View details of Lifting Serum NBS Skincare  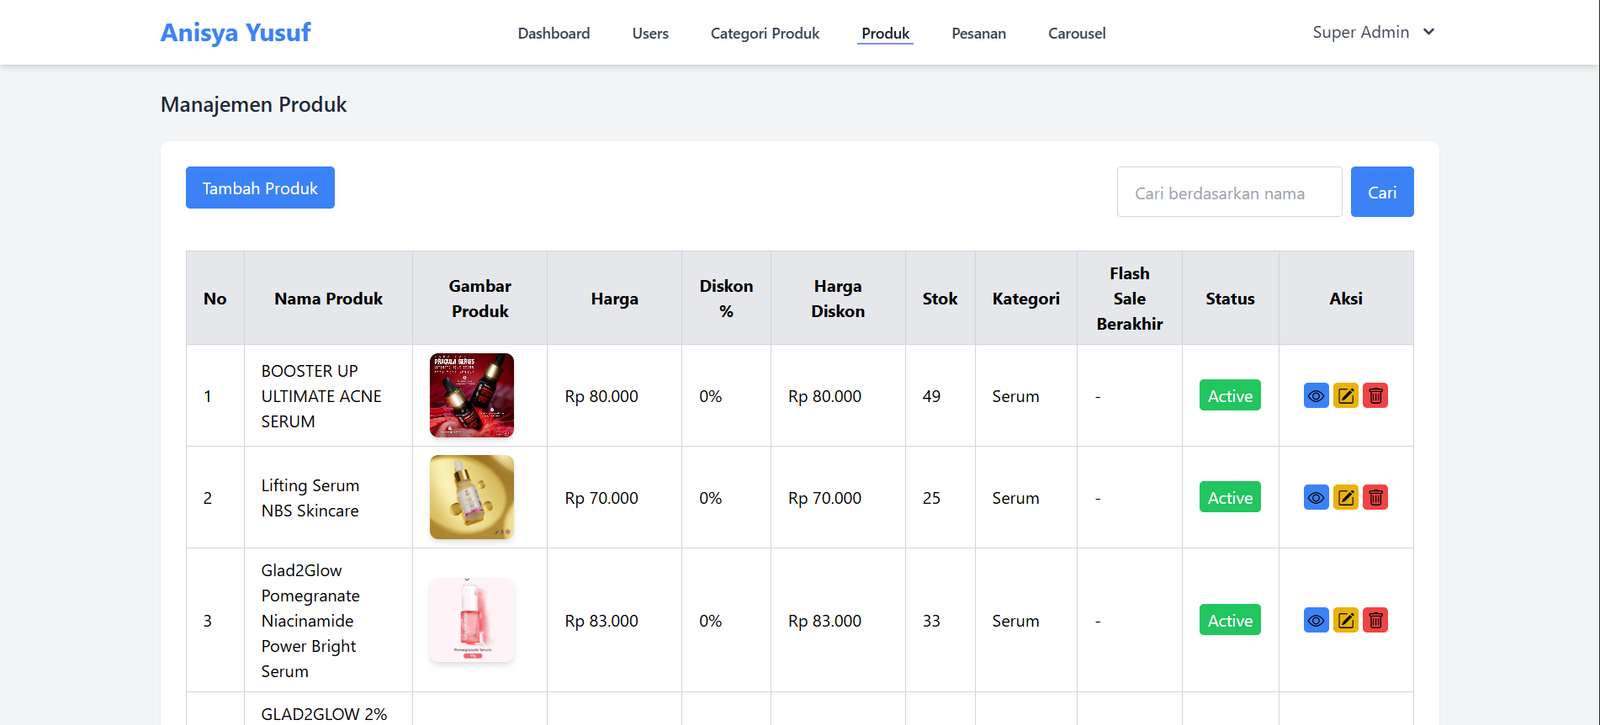tap(1316, 498)
